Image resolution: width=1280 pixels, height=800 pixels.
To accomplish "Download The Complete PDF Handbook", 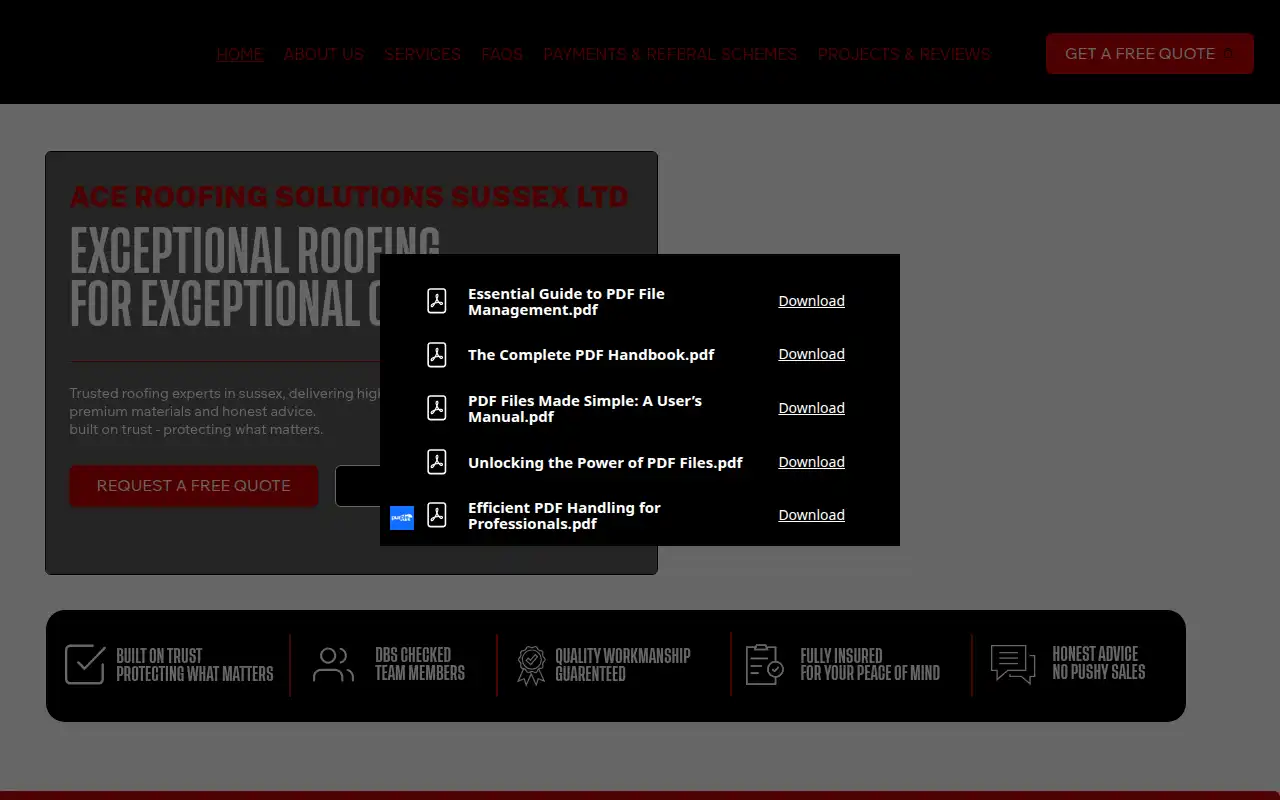I will click(812, 354).
